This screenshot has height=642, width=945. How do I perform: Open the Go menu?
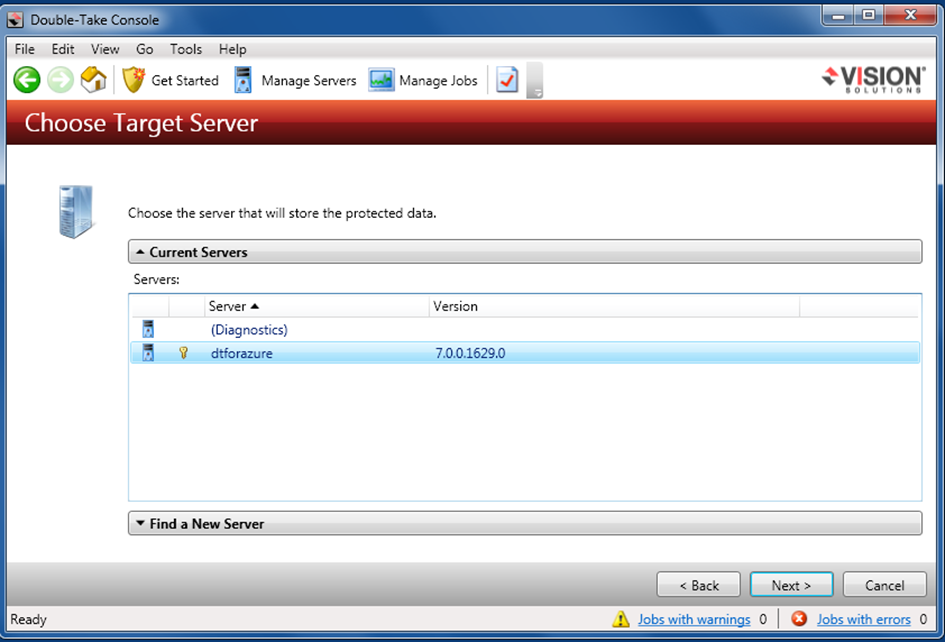coord(145,49)
